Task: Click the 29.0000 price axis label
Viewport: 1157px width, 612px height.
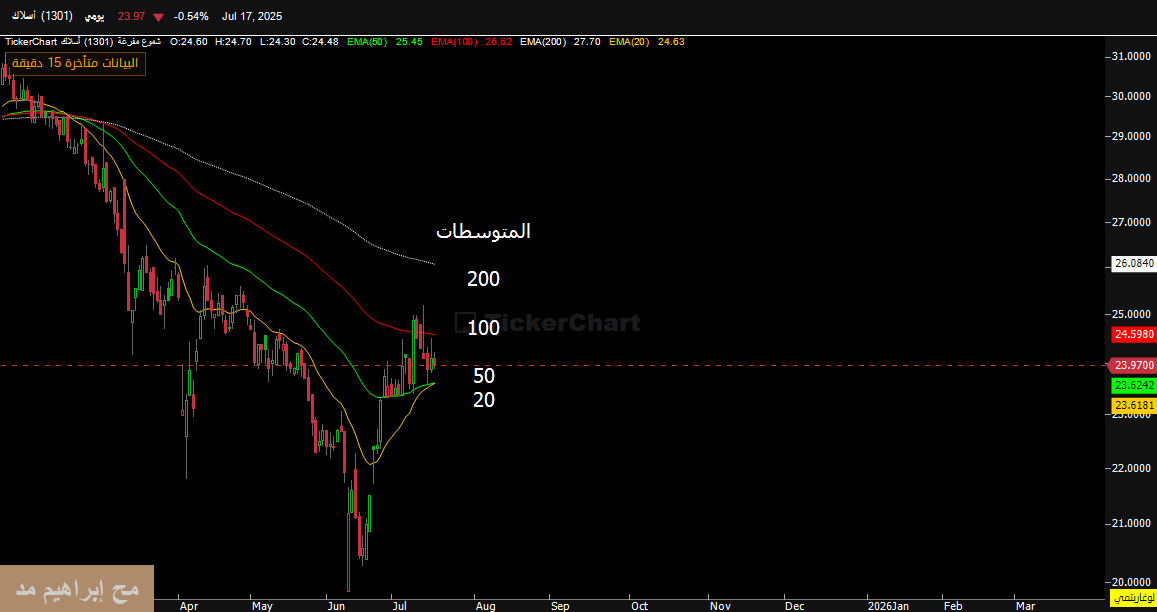Action: coord(1132,137)
